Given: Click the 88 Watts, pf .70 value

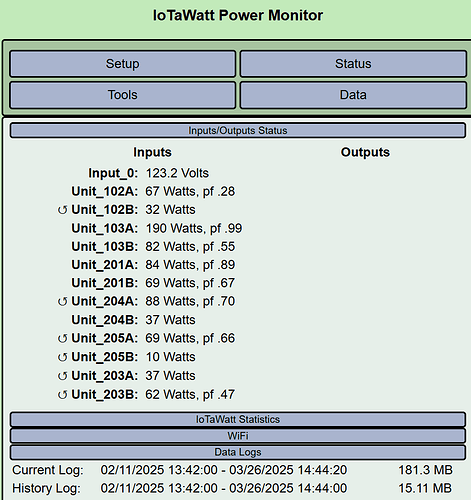Looking at the screenshot, I should pyautogui.click(x=190, y=302).
